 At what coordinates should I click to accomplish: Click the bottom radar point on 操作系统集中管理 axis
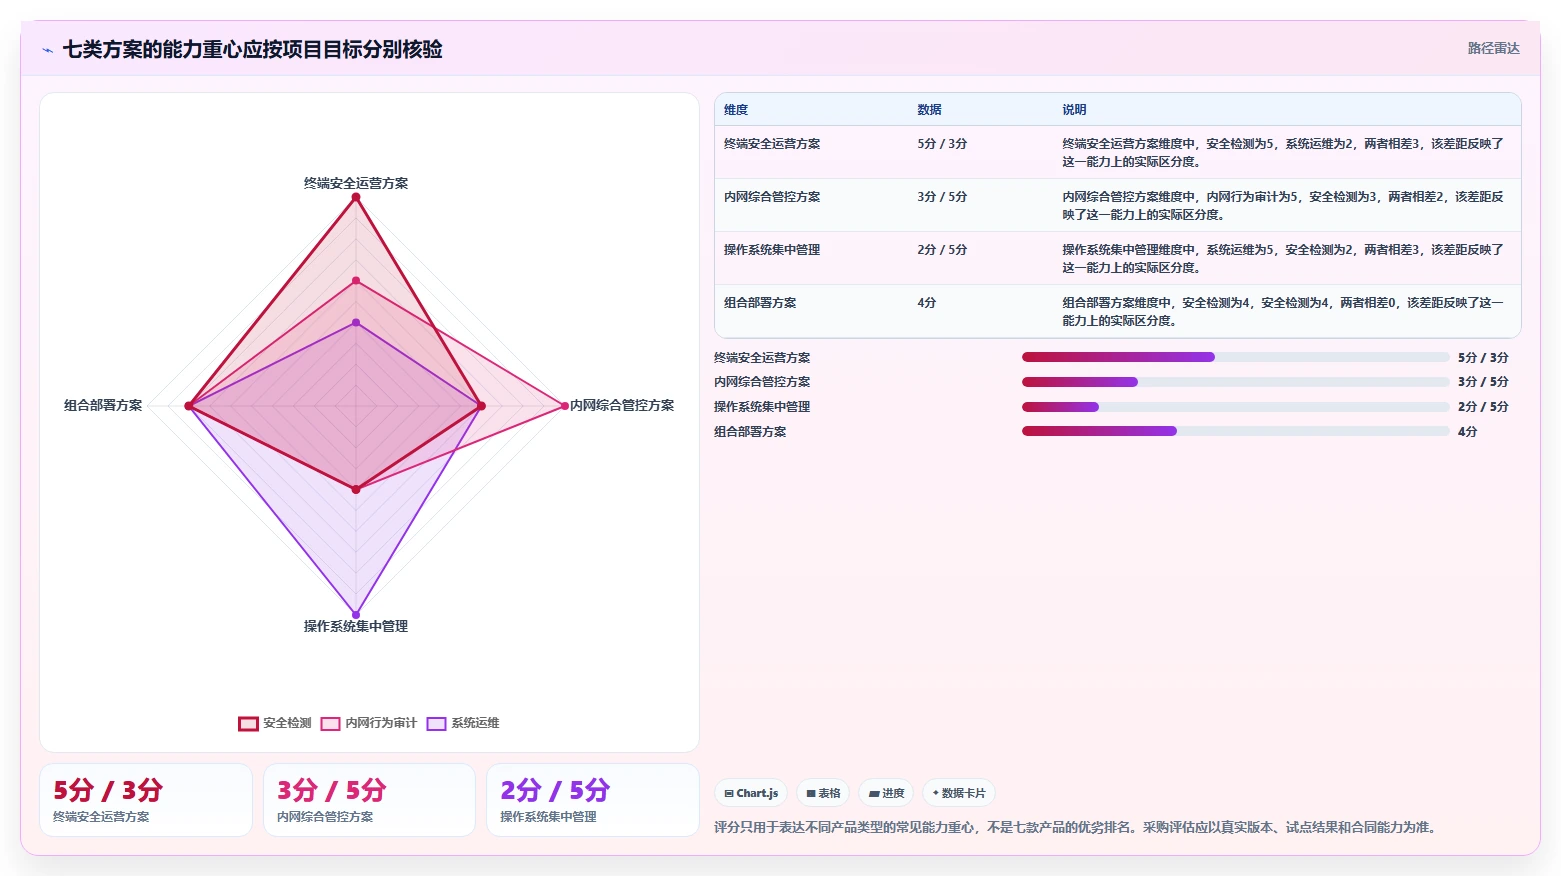(x=356, y=615)
